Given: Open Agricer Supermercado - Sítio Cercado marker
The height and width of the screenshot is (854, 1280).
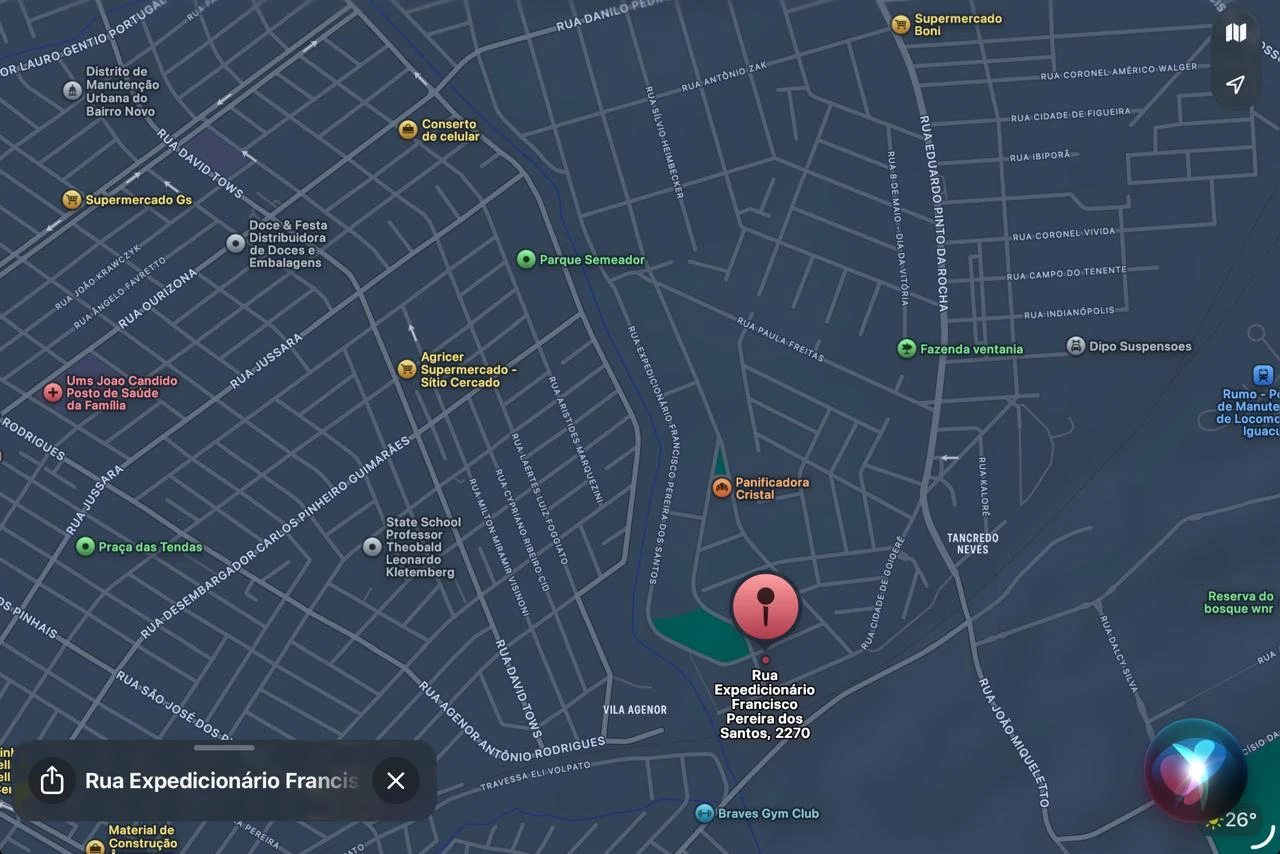Looking at the screenshot, I should point(406,369).
